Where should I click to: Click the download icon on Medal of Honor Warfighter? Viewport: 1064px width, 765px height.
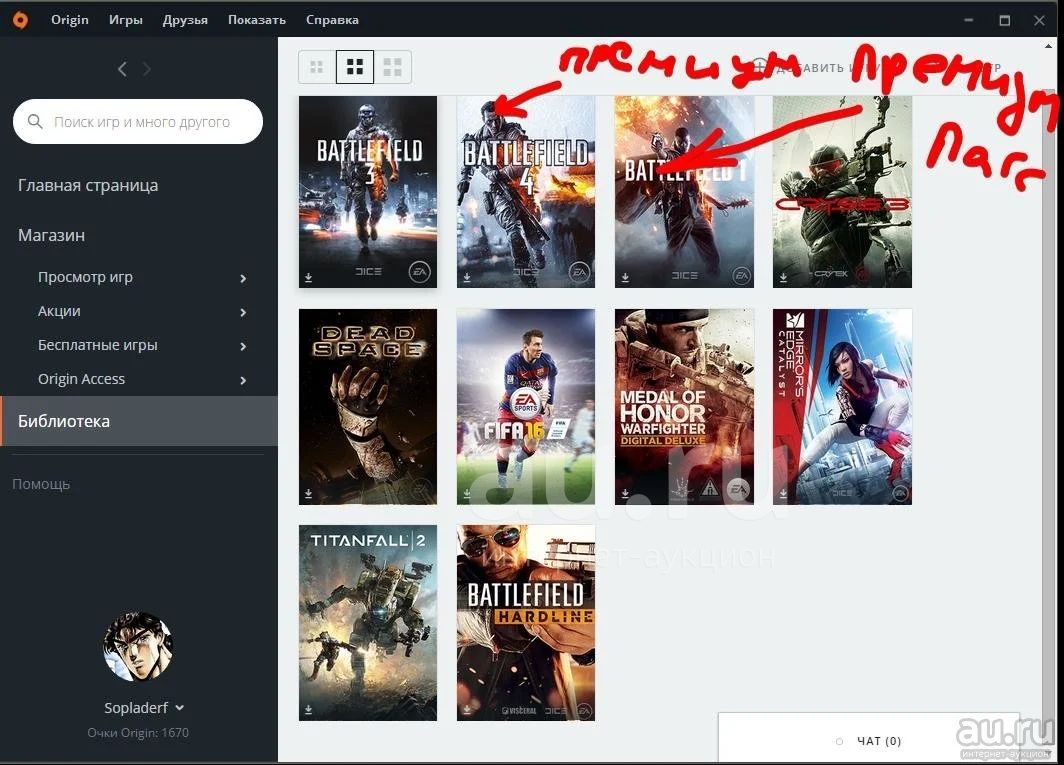point(625,493)
